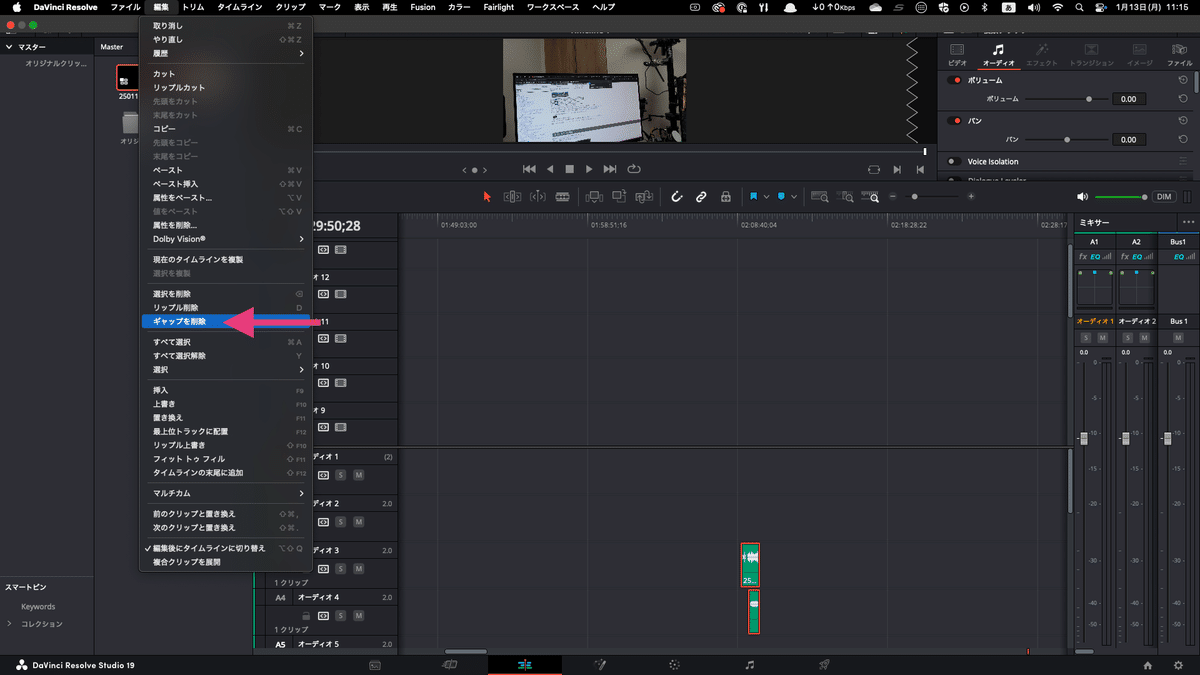Open mixer options three-dot menu

[1187, 222]
